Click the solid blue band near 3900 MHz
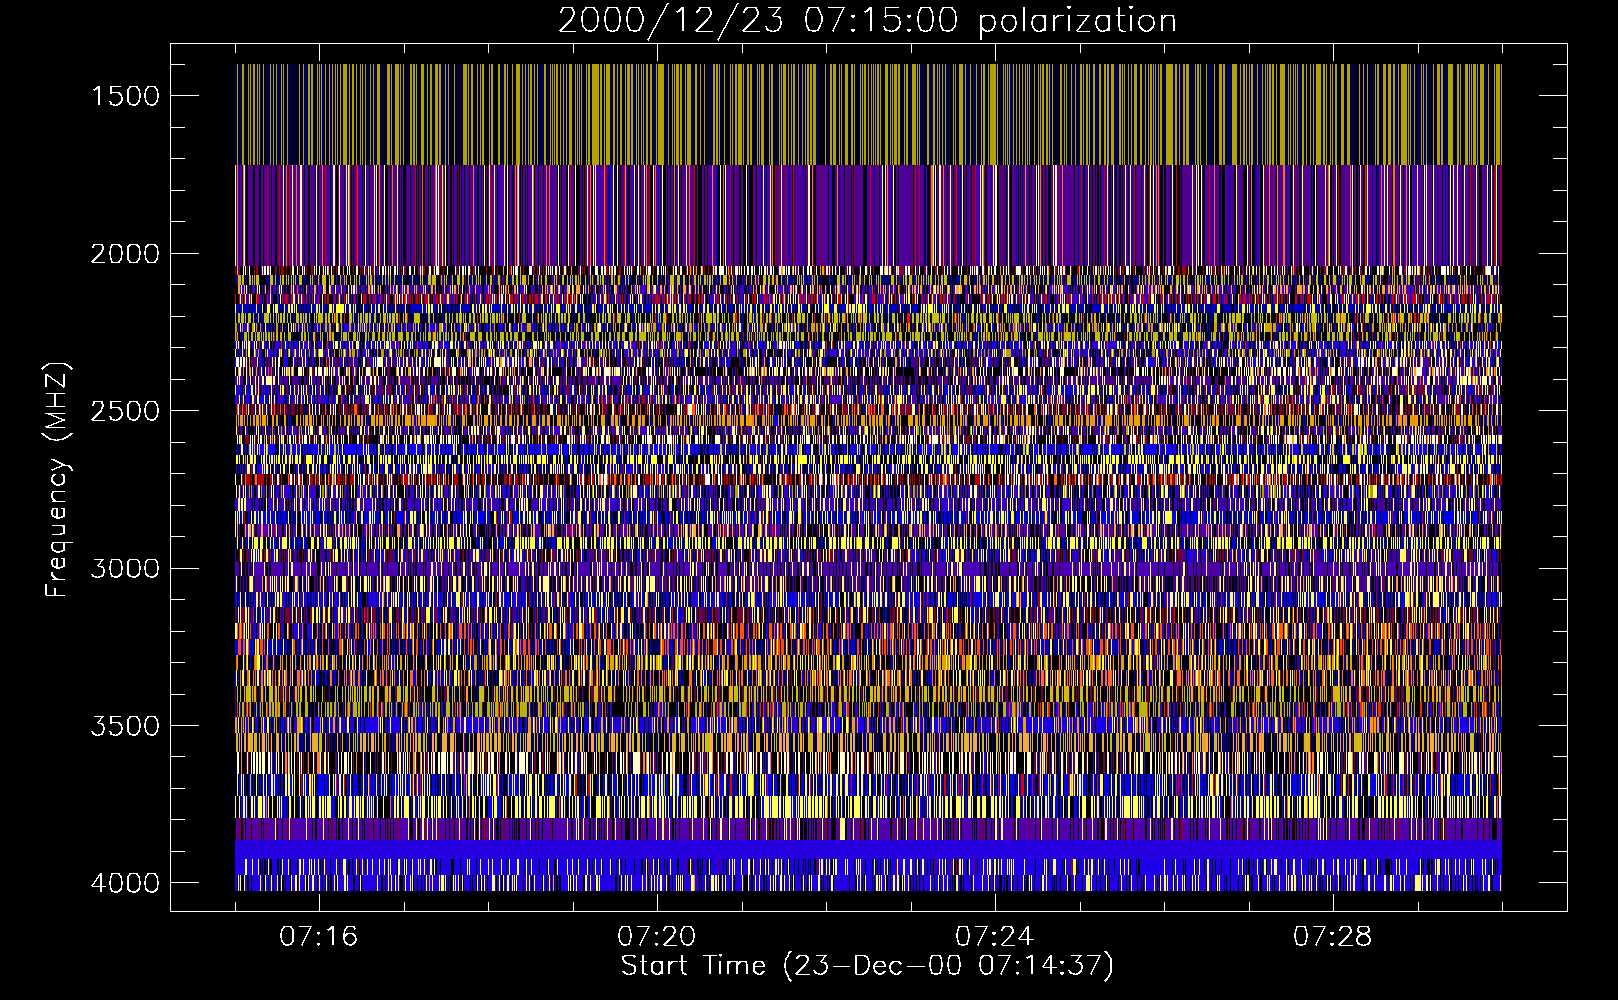 coord(868,849)
